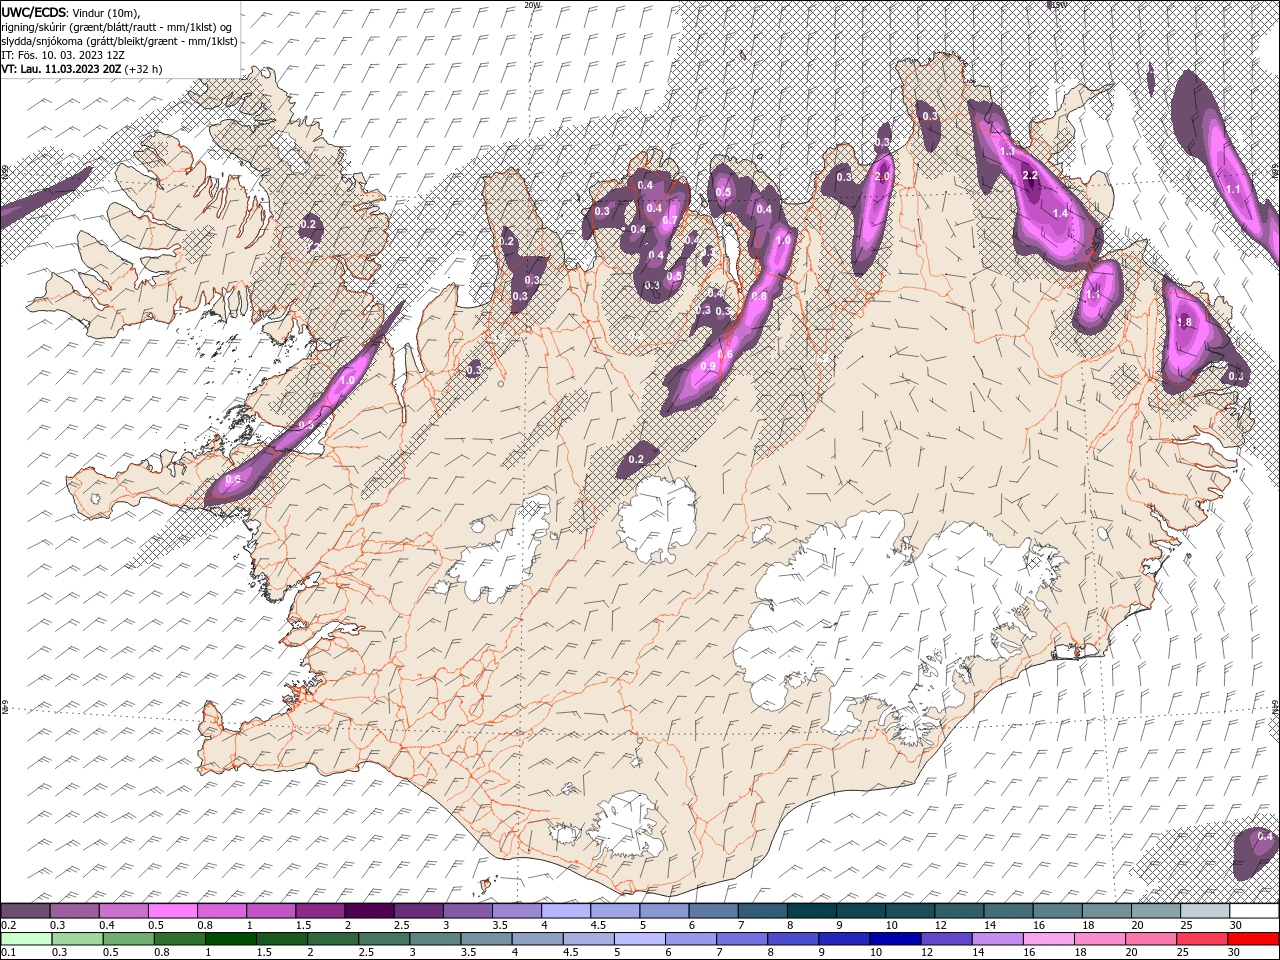Click the dark mauve 0.2 swatch in upper legend row

26,911
